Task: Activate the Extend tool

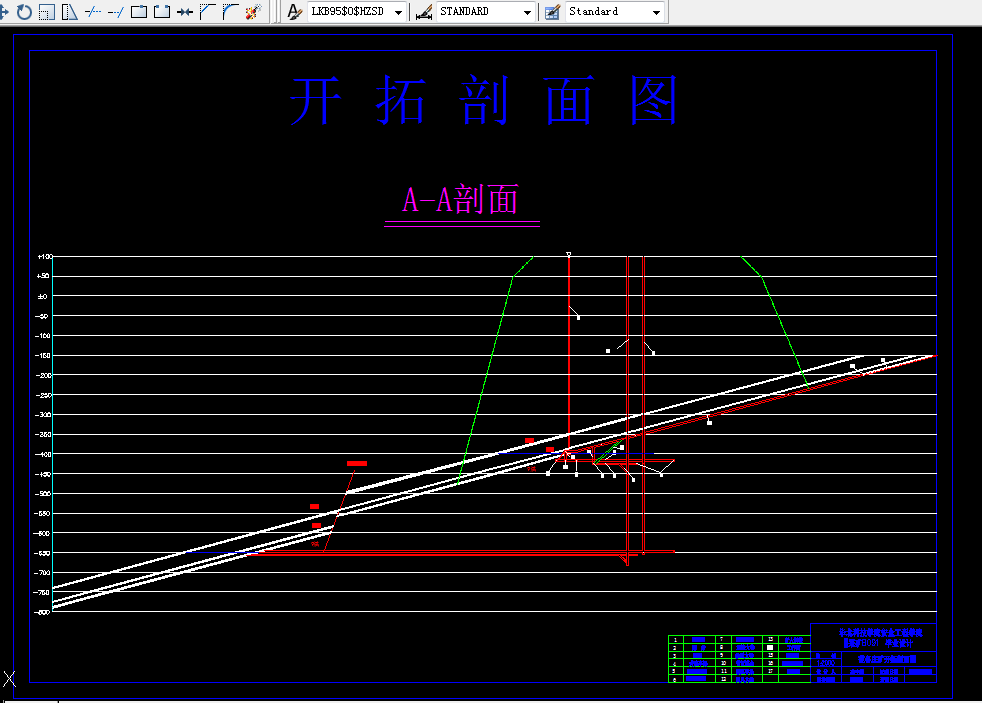Action: click(115, 11)
